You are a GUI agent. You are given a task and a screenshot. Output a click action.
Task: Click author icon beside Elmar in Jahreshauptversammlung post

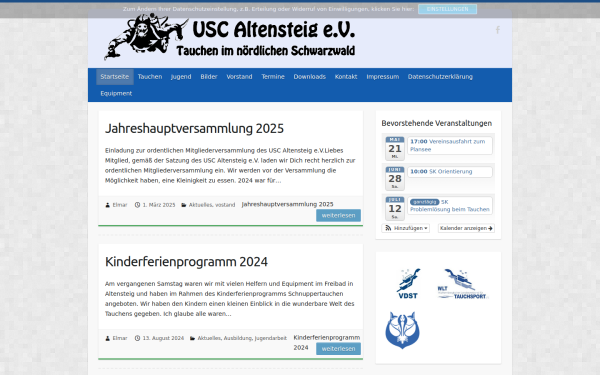(108, 205)
